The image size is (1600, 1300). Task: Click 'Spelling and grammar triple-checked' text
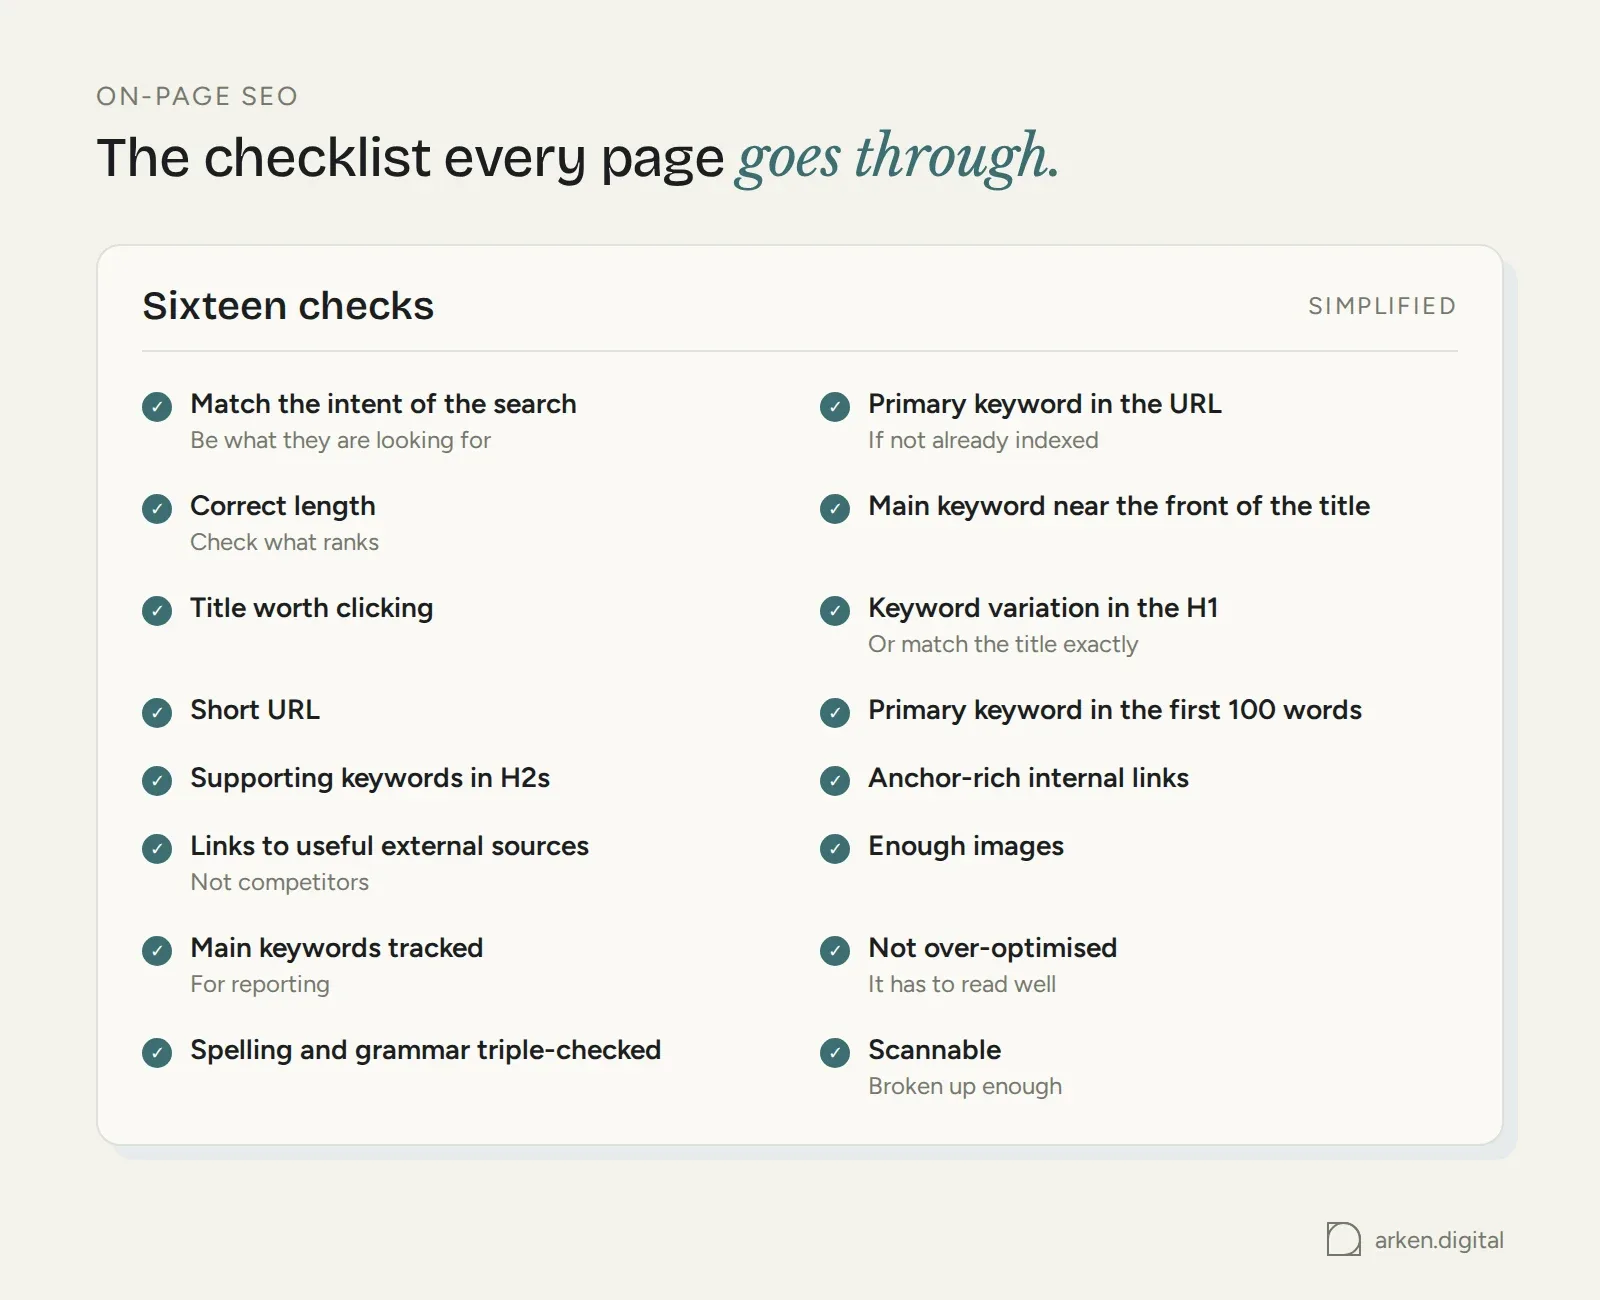[426, 1050]
